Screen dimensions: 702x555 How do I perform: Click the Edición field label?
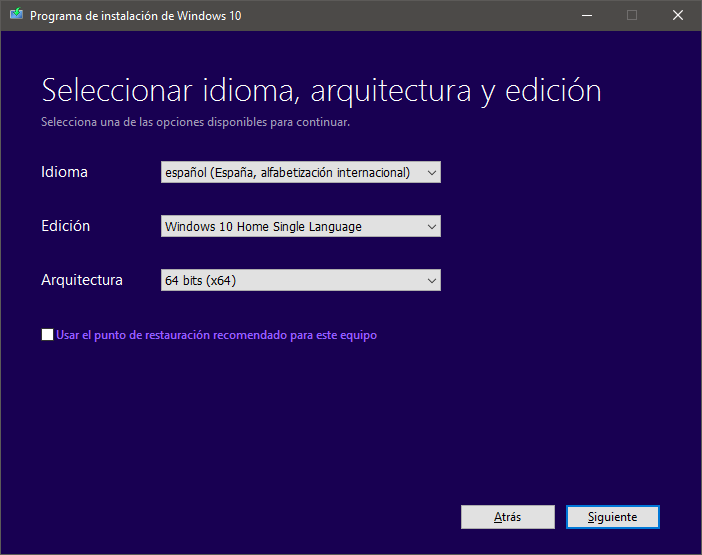(x=66, y=226)
